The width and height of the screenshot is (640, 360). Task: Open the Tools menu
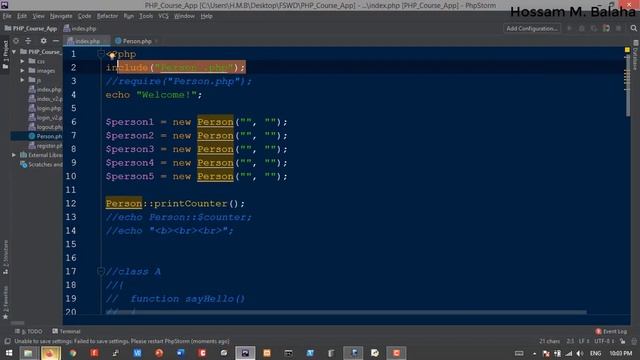[x=146, y=16]
